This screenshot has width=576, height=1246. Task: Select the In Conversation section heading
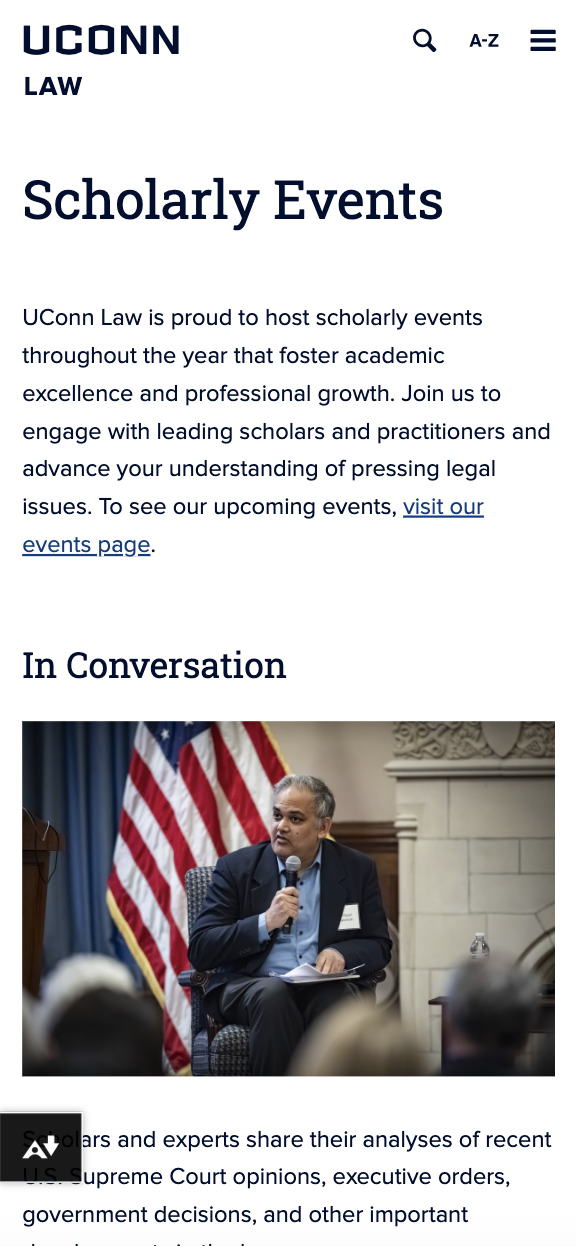(x=154, y=665)
